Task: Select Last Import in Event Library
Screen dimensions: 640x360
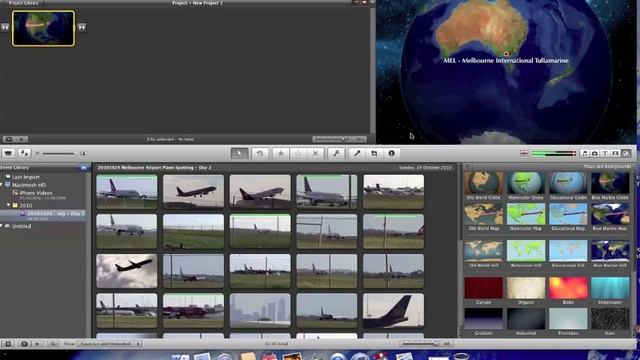Action: point(26,177)
